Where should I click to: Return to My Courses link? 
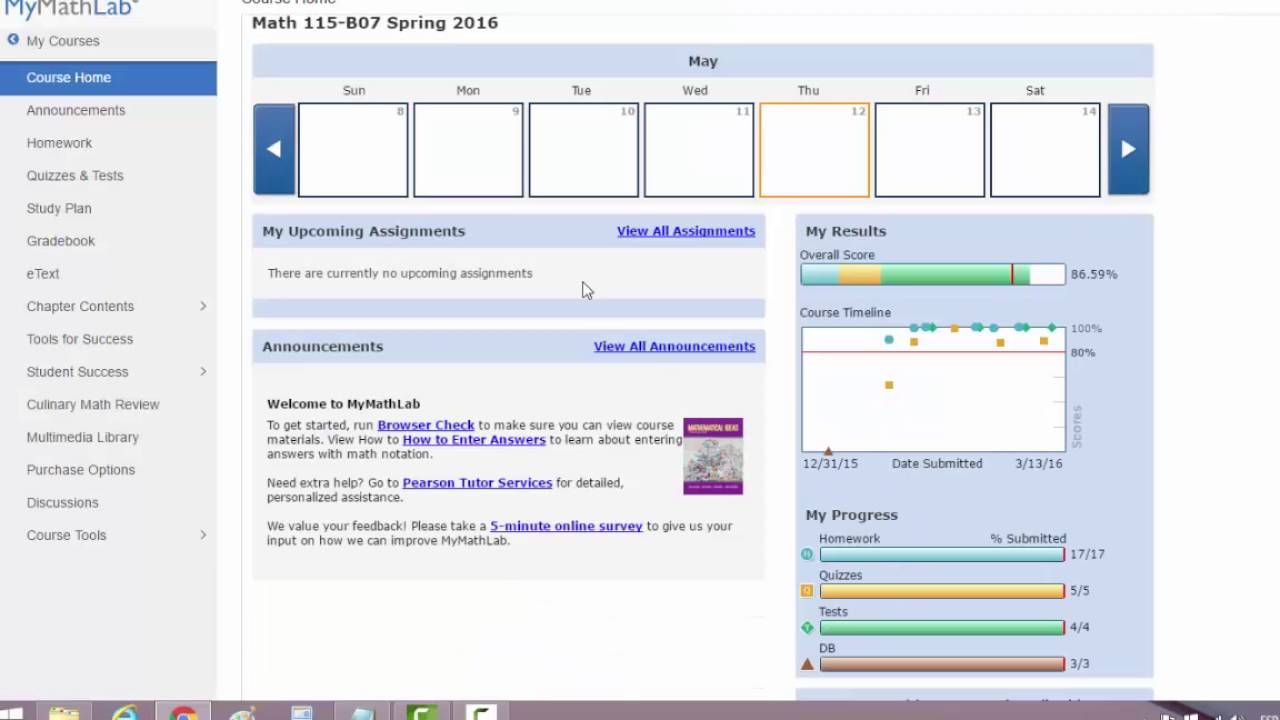click(x=63, y=41)
